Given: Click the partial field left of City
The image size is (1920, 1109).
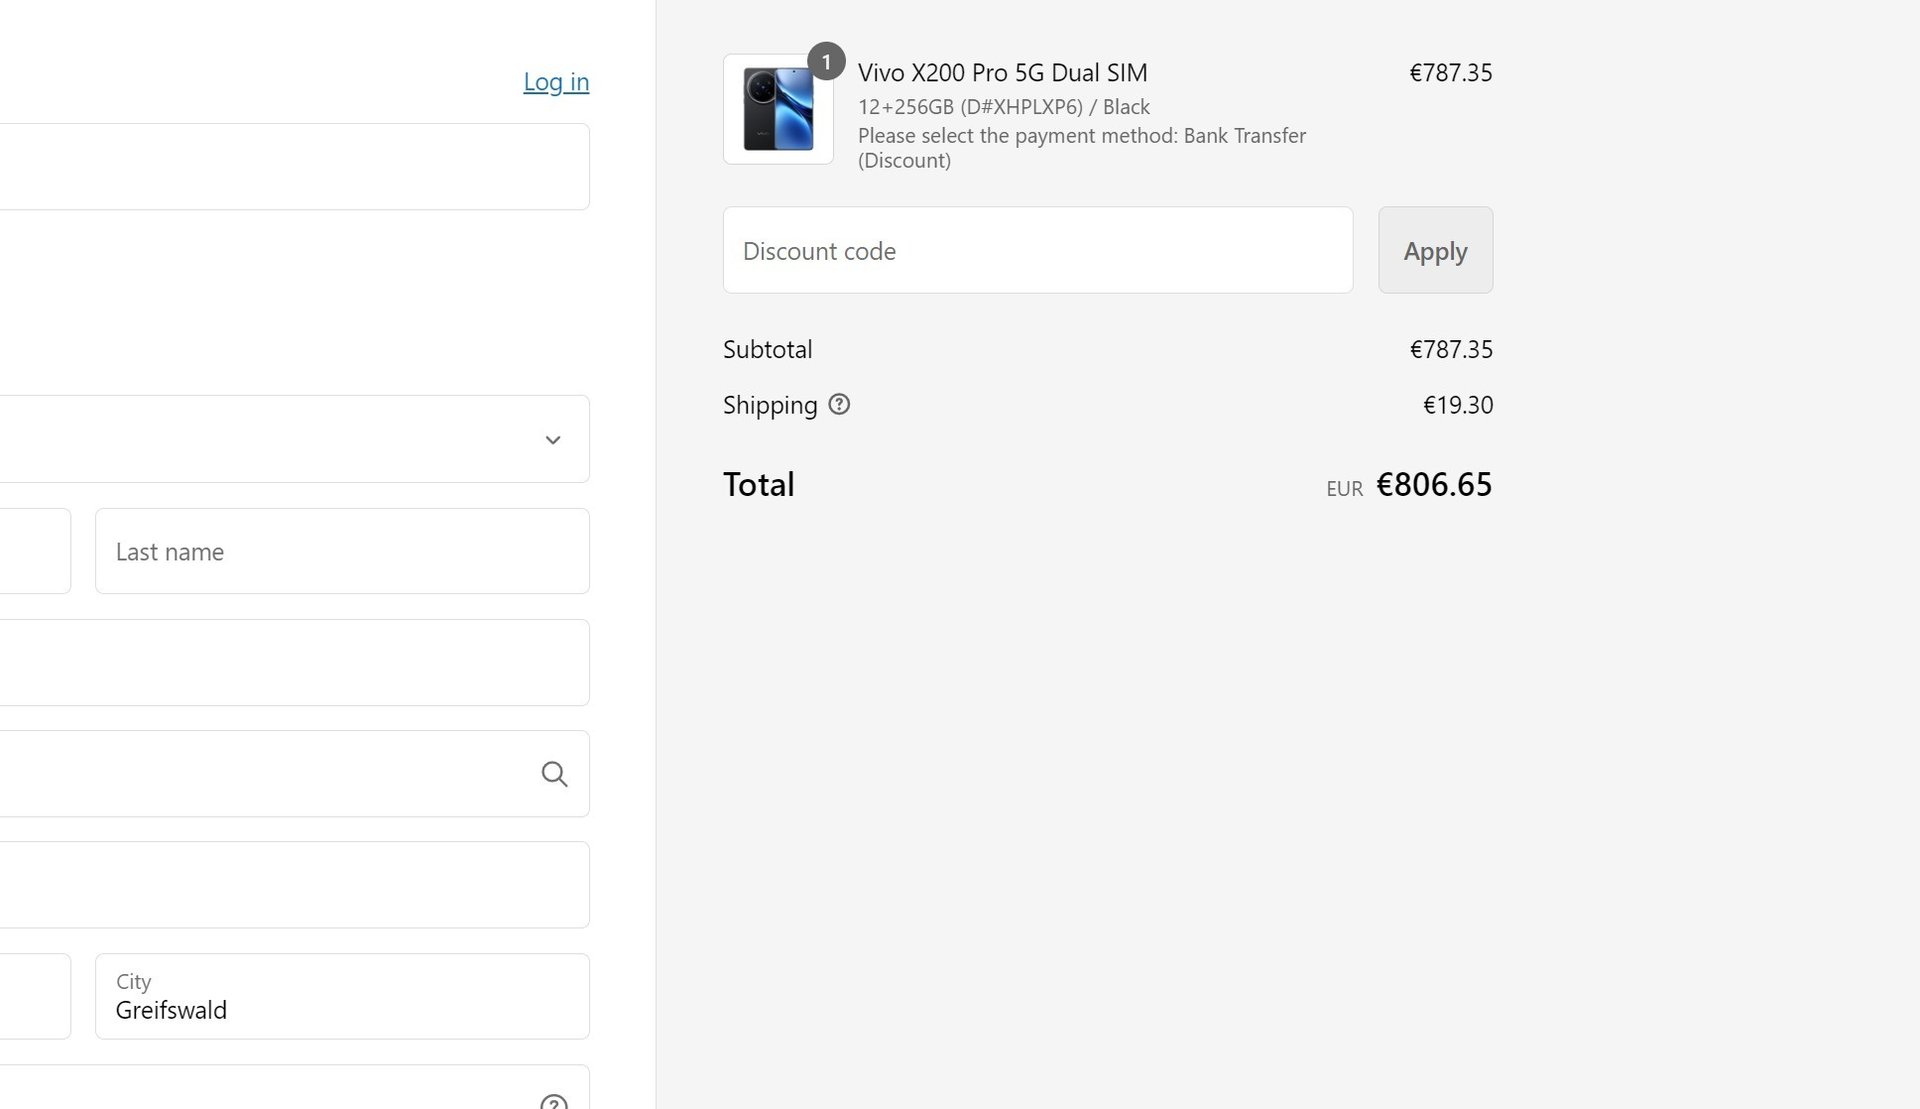Looking at the screenshot, I should pos(34,997).
